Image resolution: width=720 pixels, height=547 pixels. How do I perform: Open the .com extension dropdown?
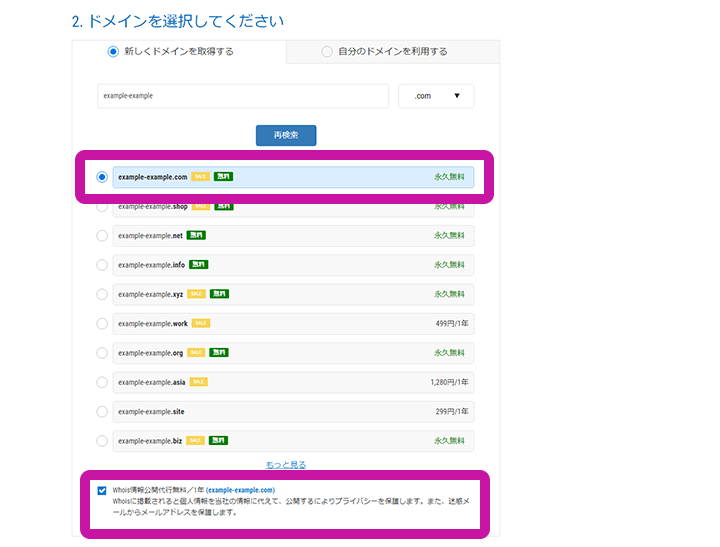coord(436,96)
